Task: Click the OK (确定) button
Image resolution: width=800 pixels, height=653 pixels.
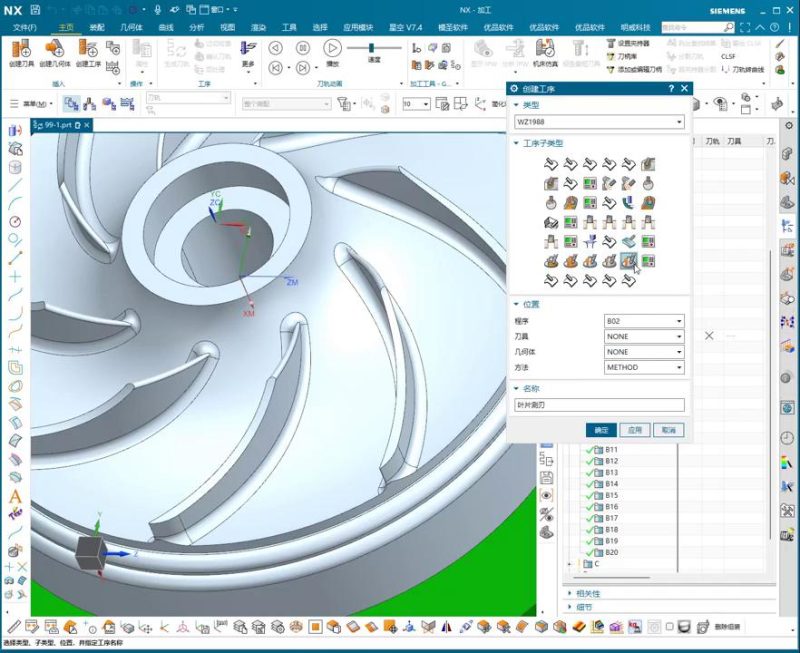Action: click(601, 429)
